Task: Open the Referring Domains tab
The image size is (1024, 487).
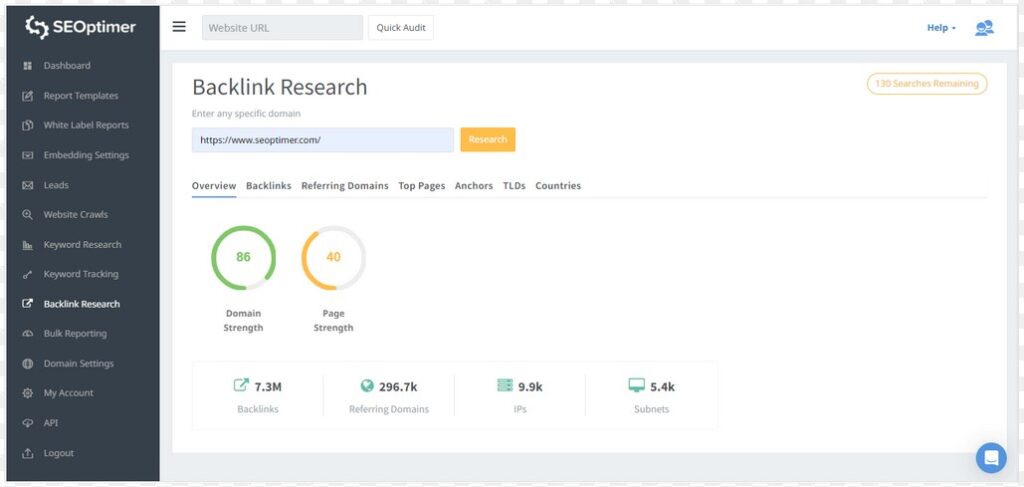Action: click(345, 186)
